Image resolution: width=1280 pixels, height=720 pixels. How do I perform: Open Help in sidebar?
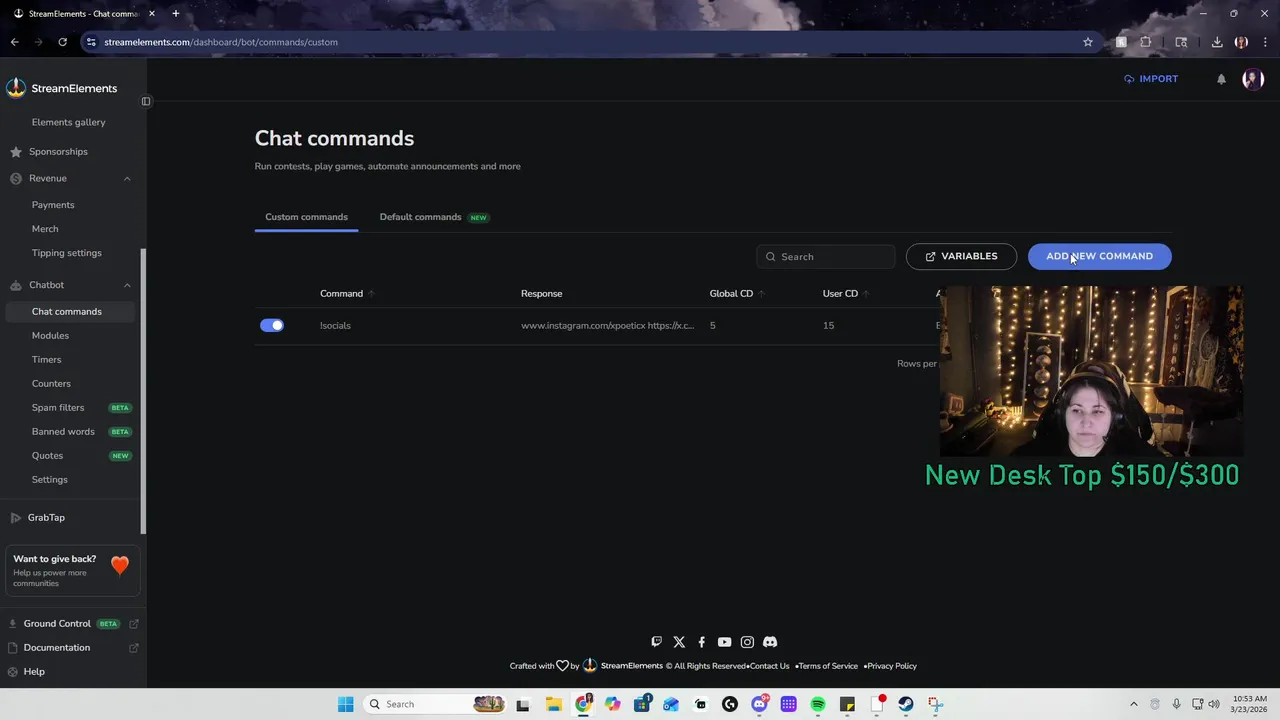click(34, 671)
